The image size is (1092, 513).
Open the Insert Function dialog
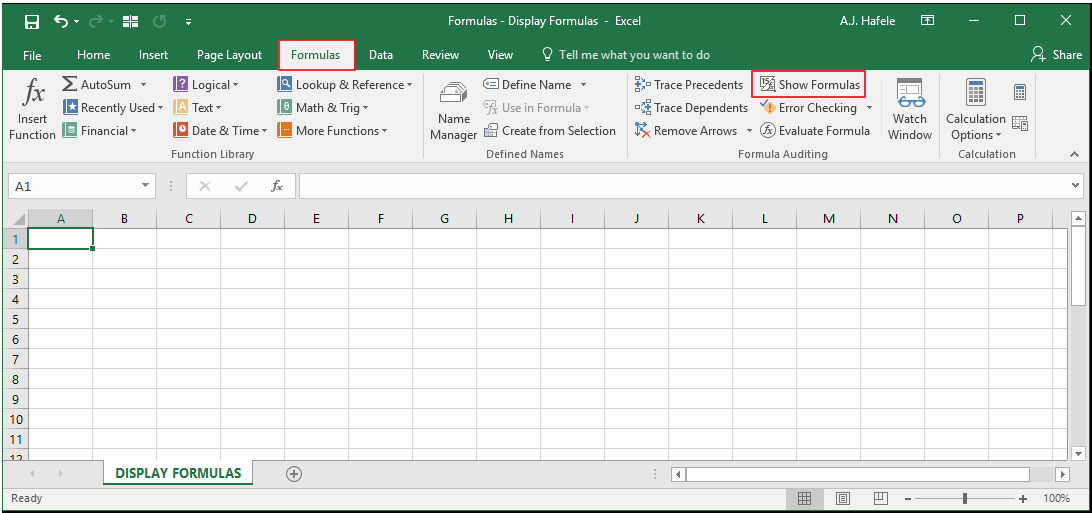(x=32, y=109)
